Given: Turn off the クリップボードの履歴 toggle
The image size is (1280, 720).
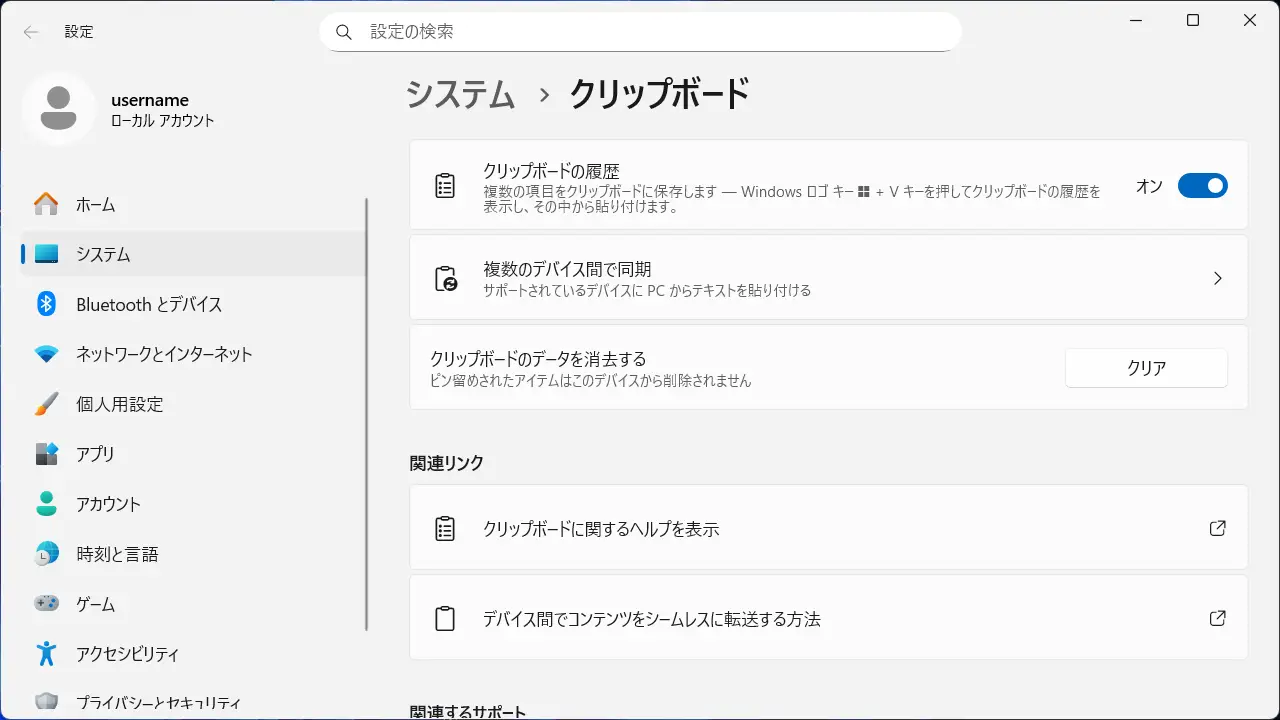Looking at the screenshot, I should pos(1202,186).
